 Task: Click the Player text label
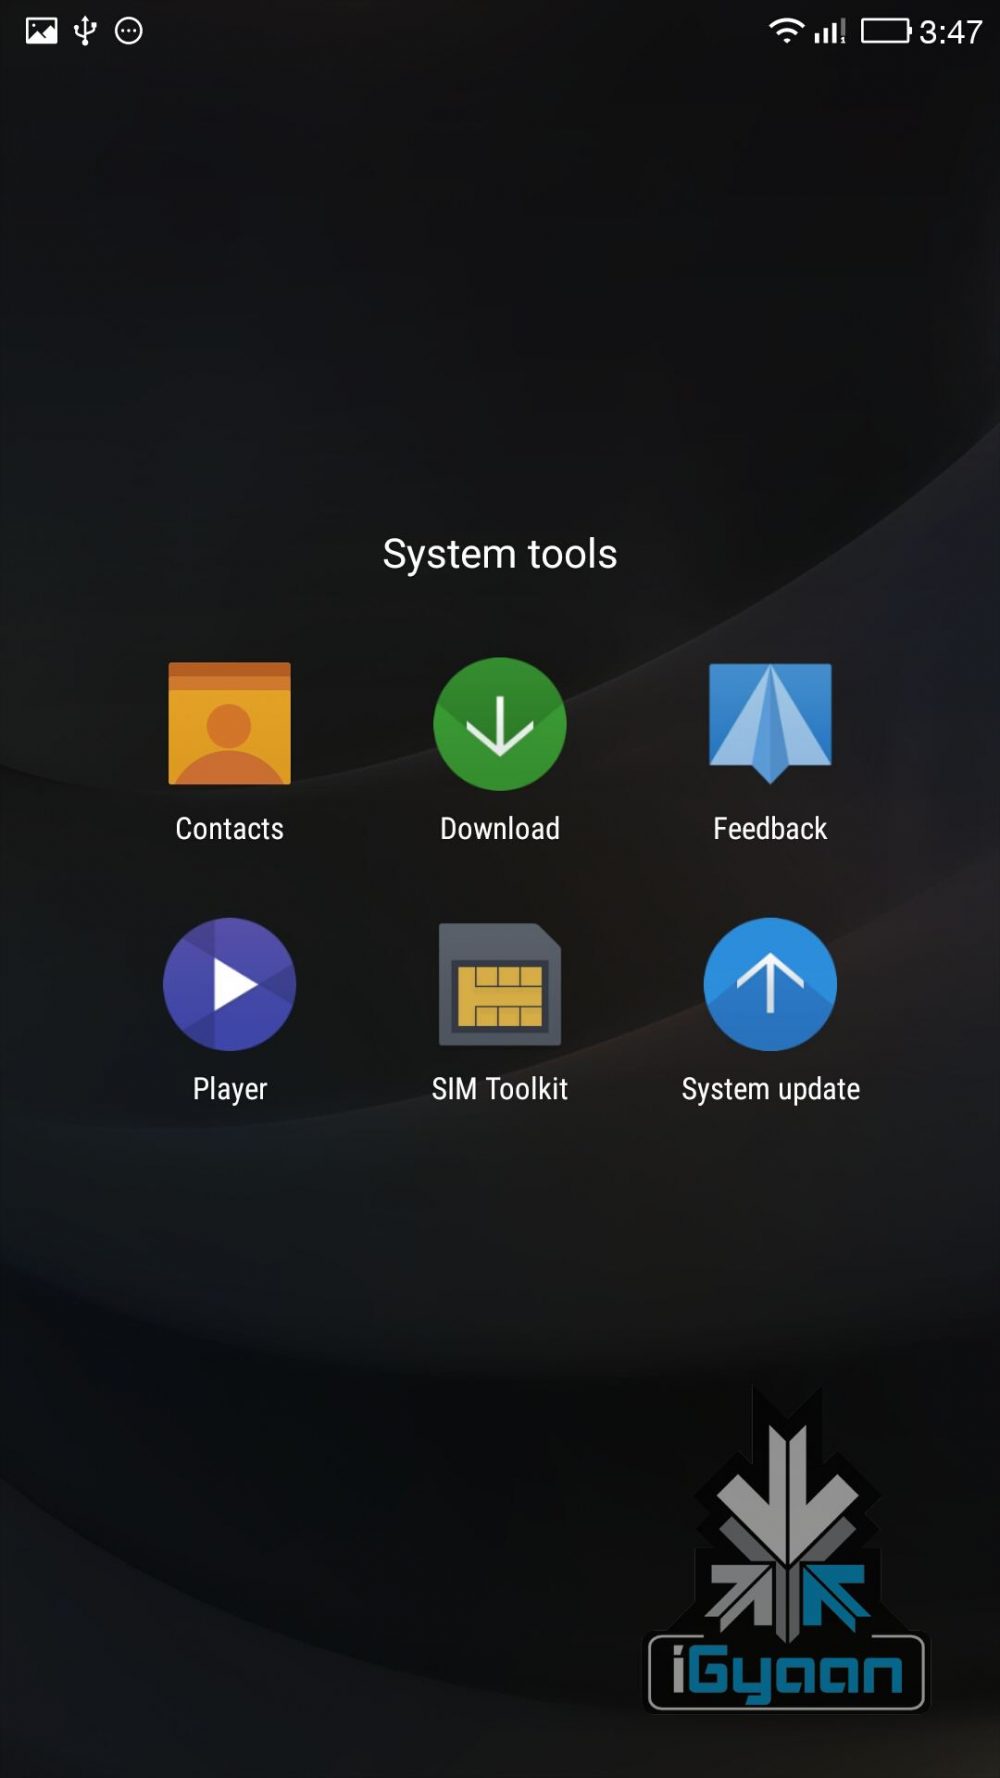coord(229,1088)
